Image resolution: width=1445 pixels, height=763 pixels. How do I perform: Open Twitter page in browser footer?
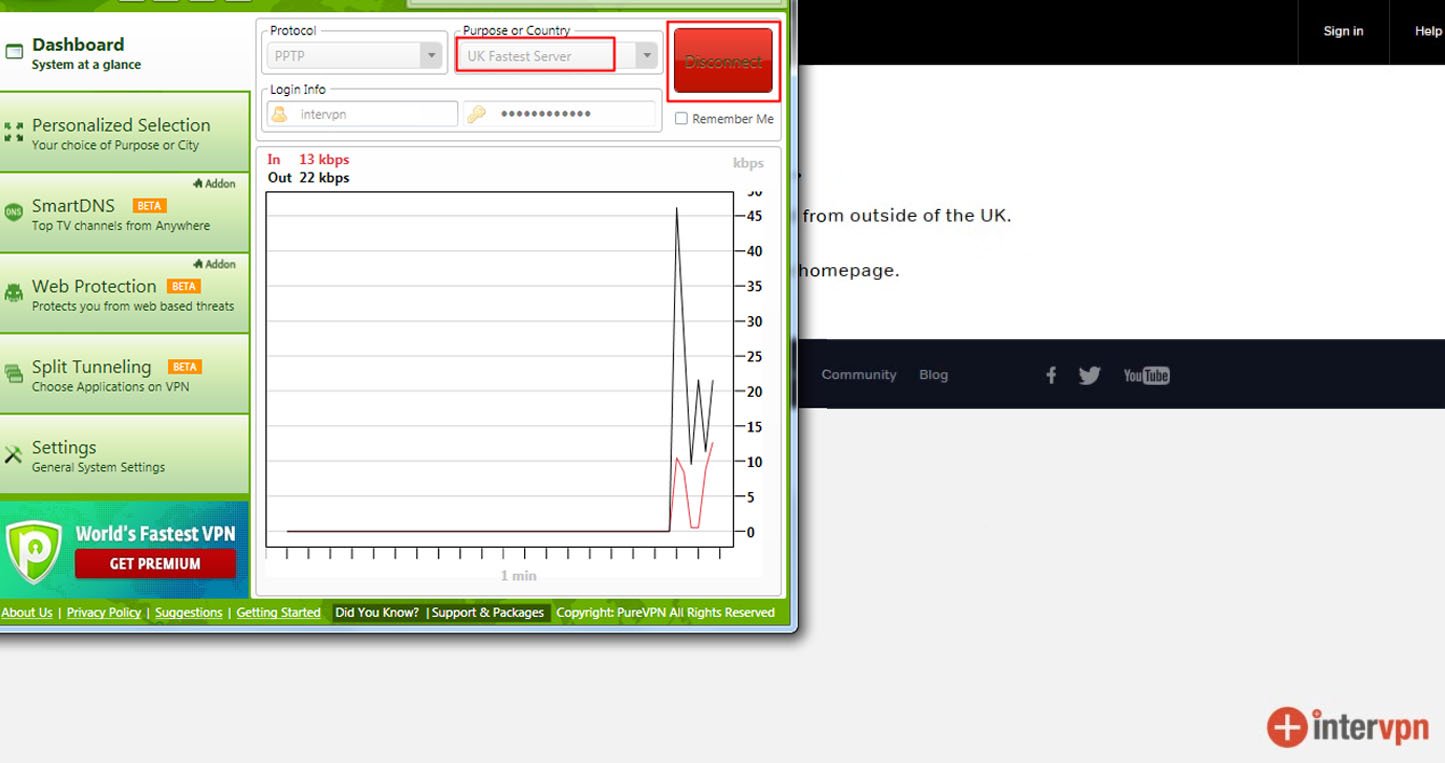point(1090,375)
